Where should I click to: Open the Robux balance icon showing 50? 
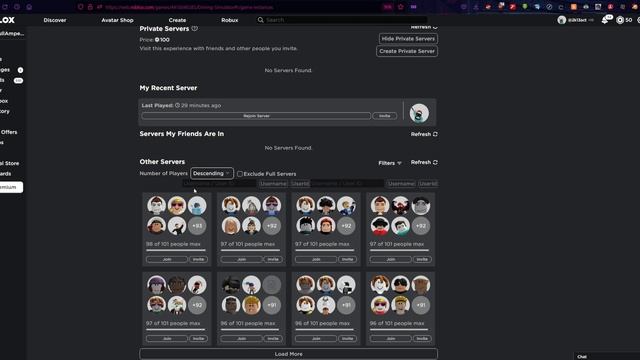coord(620,20)
